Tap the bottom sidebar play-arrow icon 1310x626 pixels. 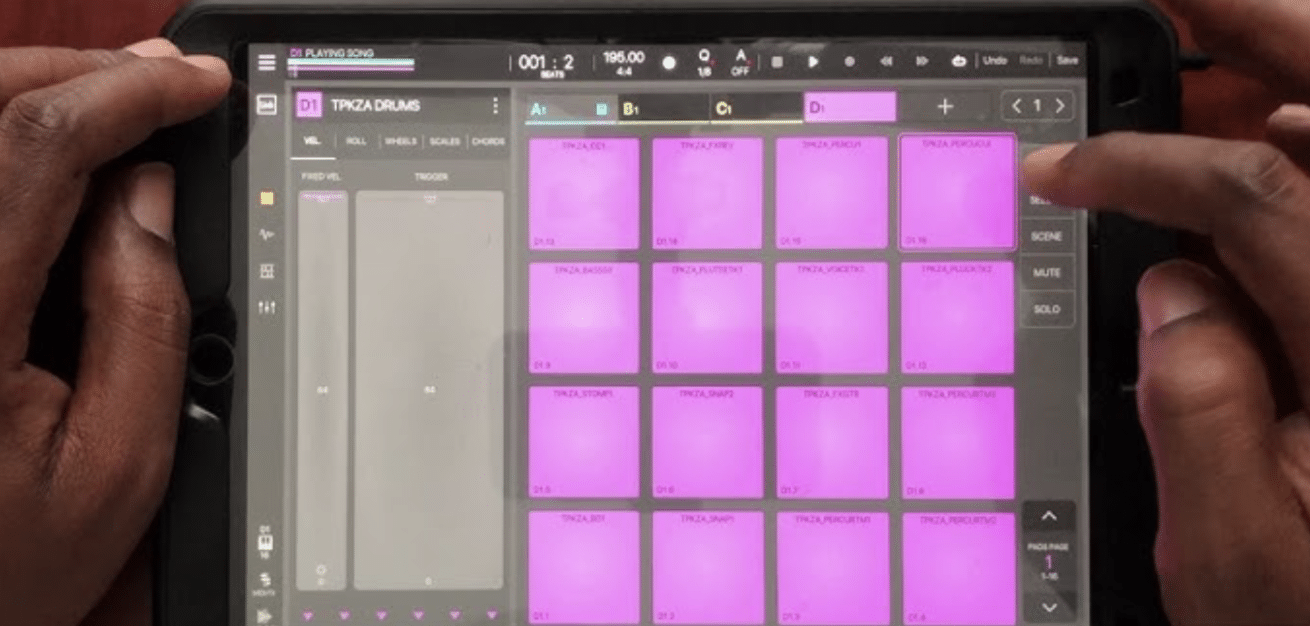point(266,616)
